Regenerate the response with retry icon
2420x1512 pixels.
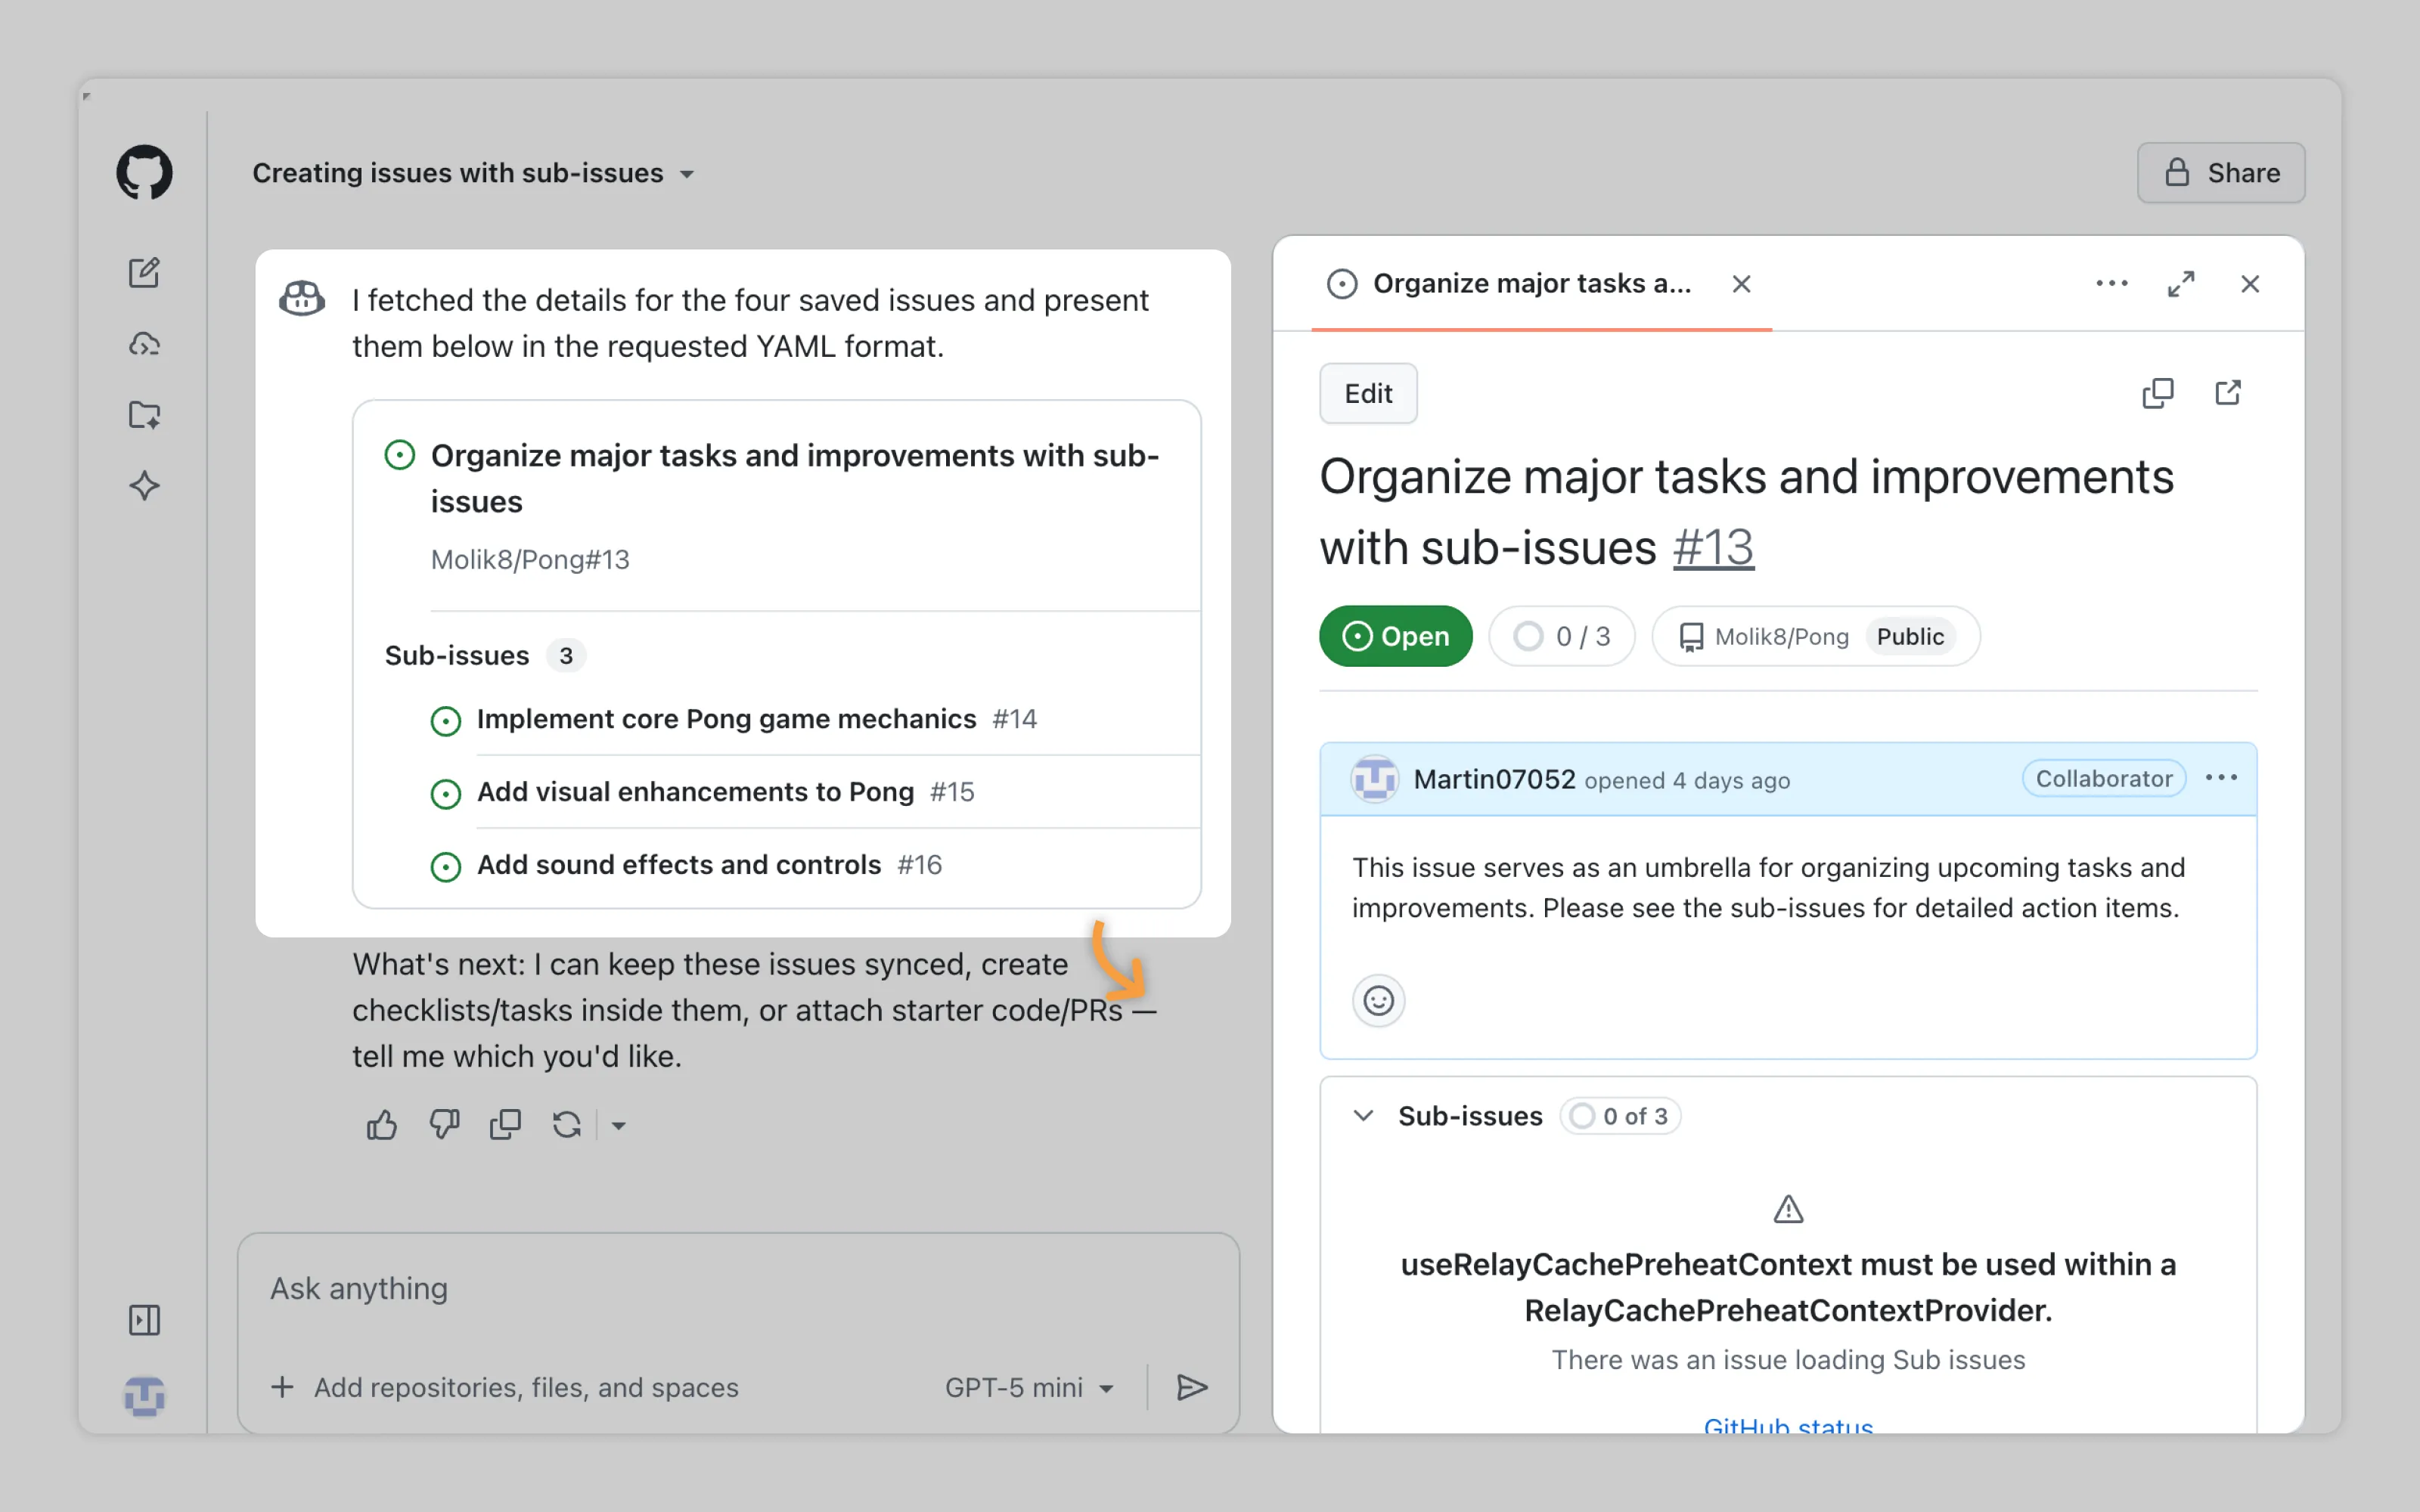pos(566,1125)
